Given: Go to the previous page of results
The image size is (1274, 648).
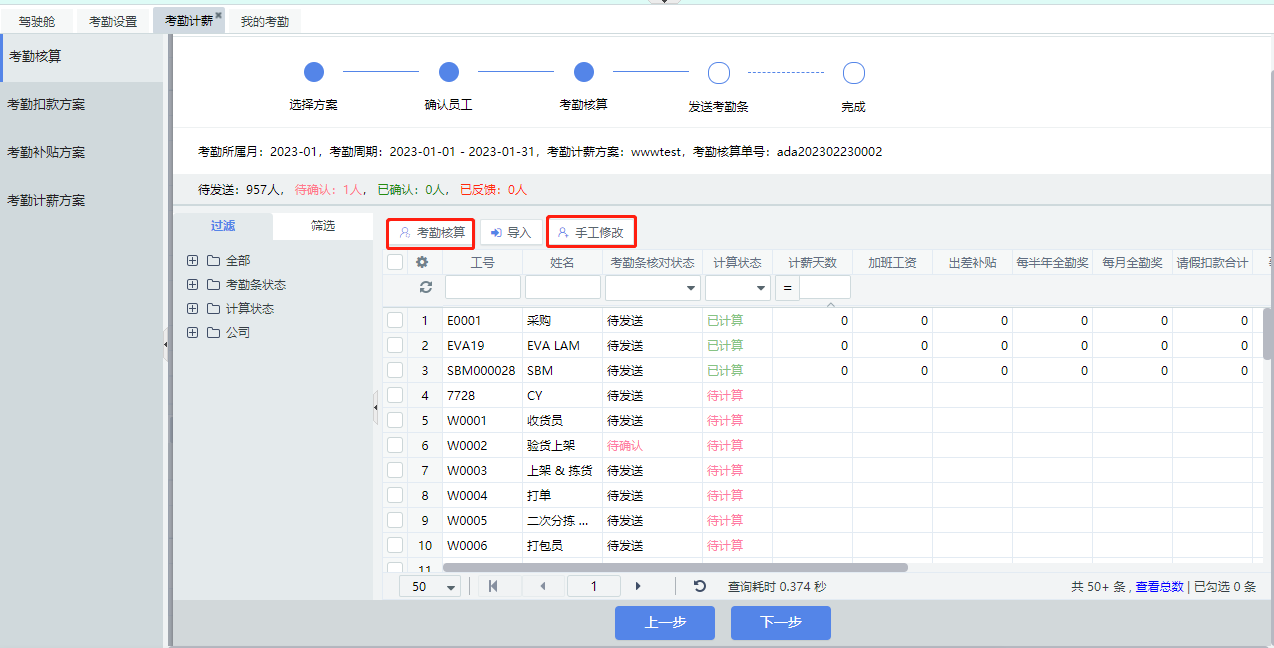Looking at the screenshot, I should point(543,586).
